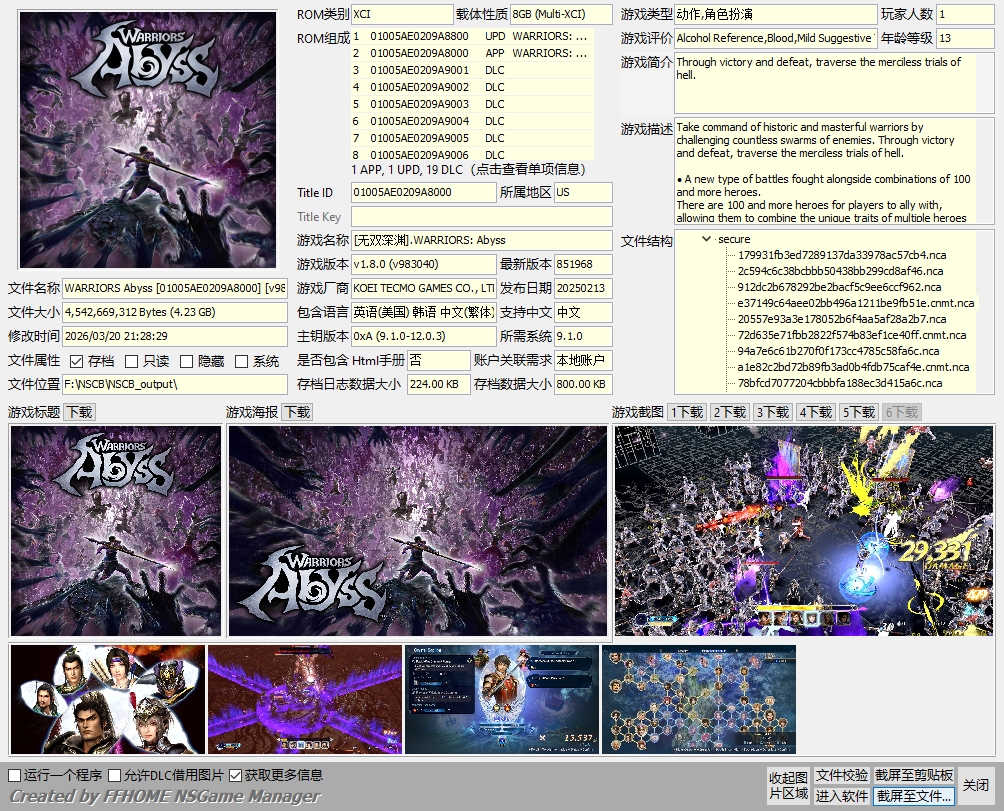This screenshot has width=1004, height=811.
Task: Click 下载 button next to 游戏标题
Action: 80,412
